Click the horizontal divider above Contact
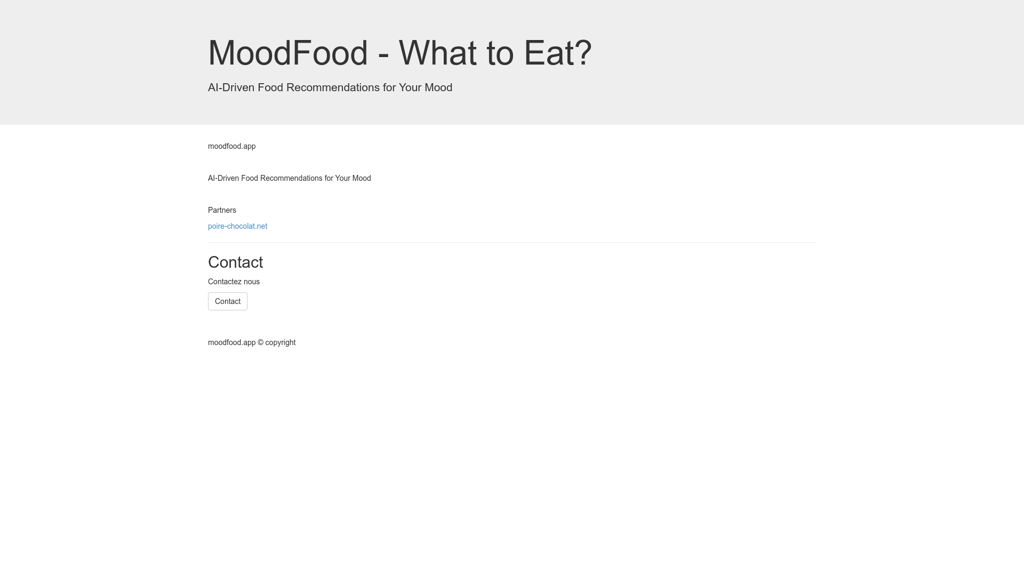Image resolution: width=1024 pixels, height=576 pixels. tap(511, 242)
